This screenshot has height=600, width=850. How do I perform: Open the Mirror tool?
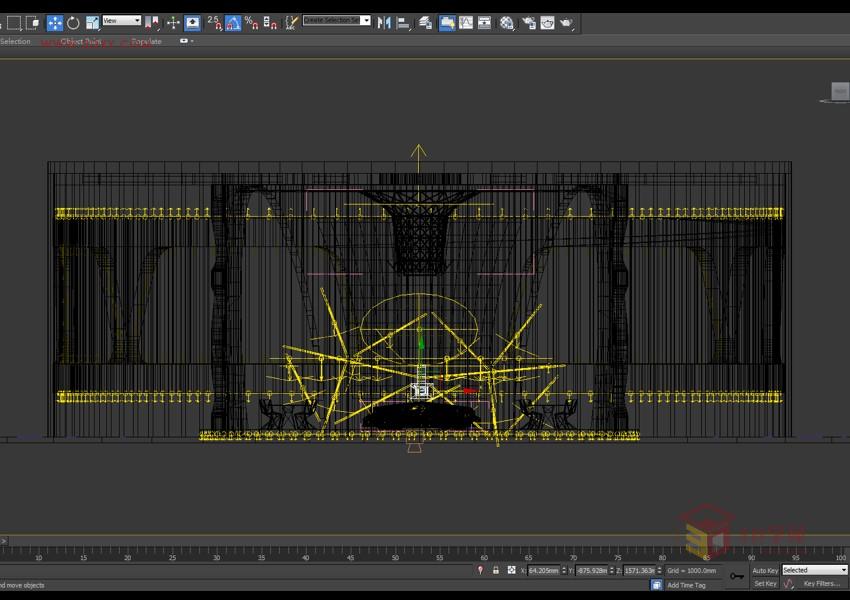tap(385, 19)
